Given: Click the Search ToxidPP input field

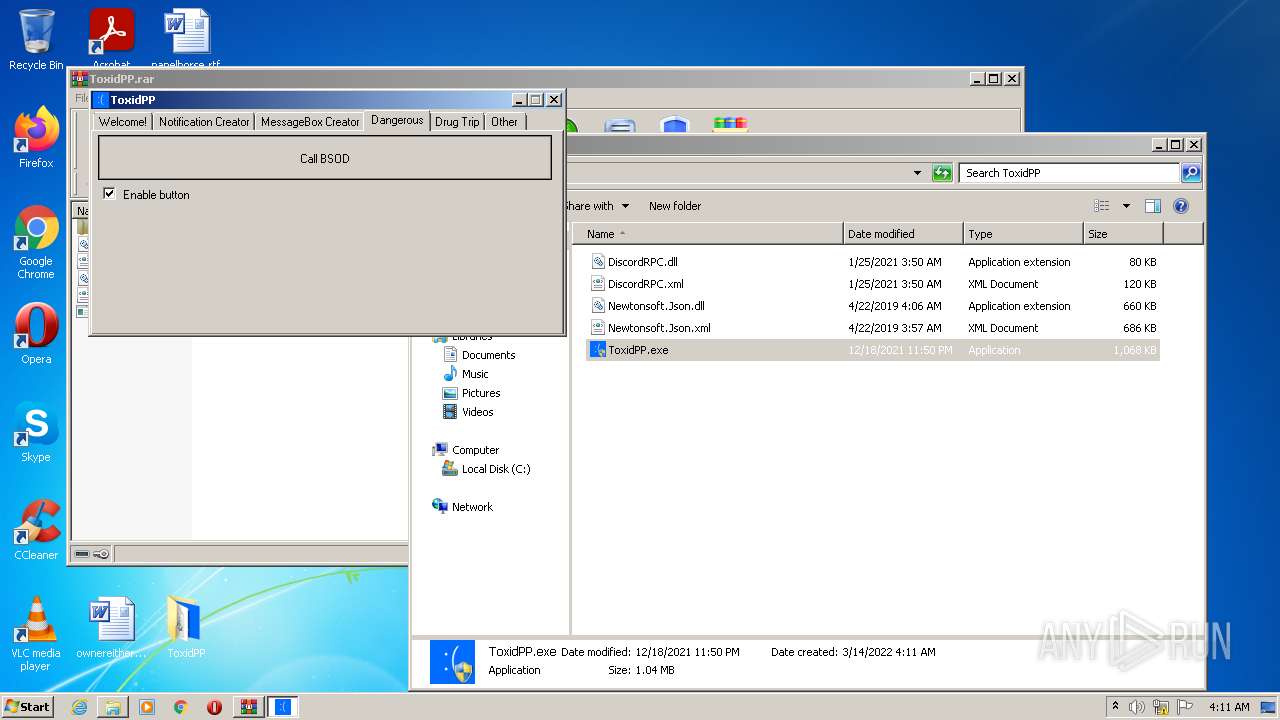Looking at the screenshot, I should (1070, 173).
